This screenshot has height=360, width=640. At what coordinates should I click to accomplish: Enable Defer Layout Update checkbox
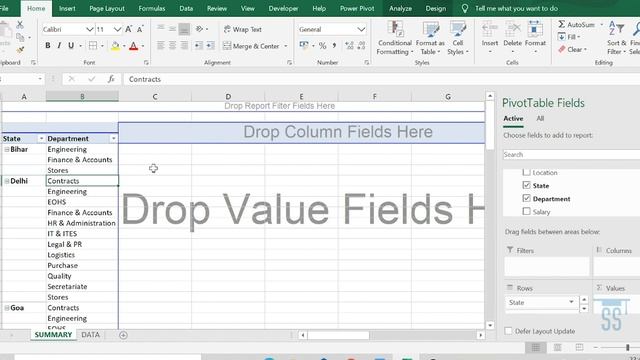[x=508, y=331]
